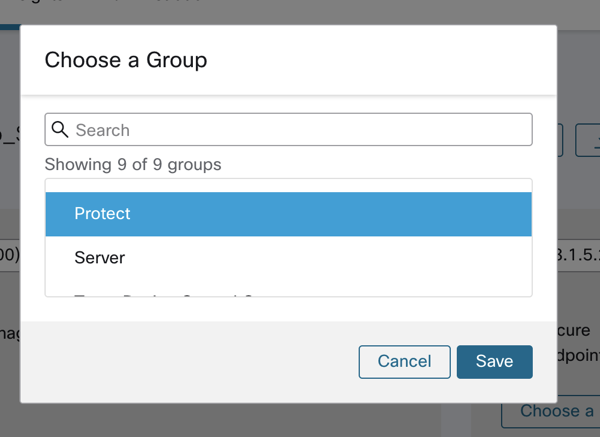The image size is (600, 437).
Task: Click the magnifying glass search icon
Action: (x=60, y=130)
